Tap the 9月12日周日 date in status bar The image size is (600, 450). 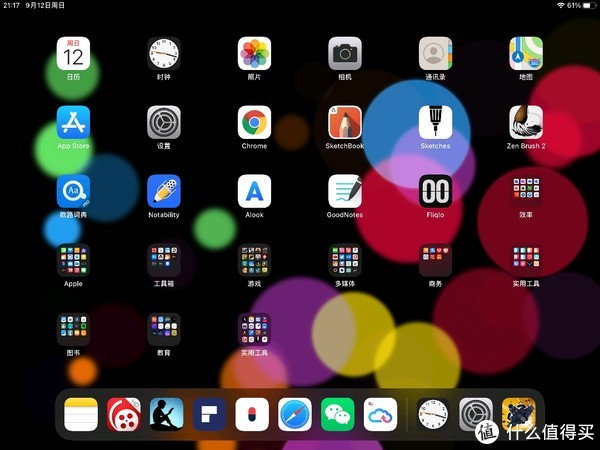point(45,5)
